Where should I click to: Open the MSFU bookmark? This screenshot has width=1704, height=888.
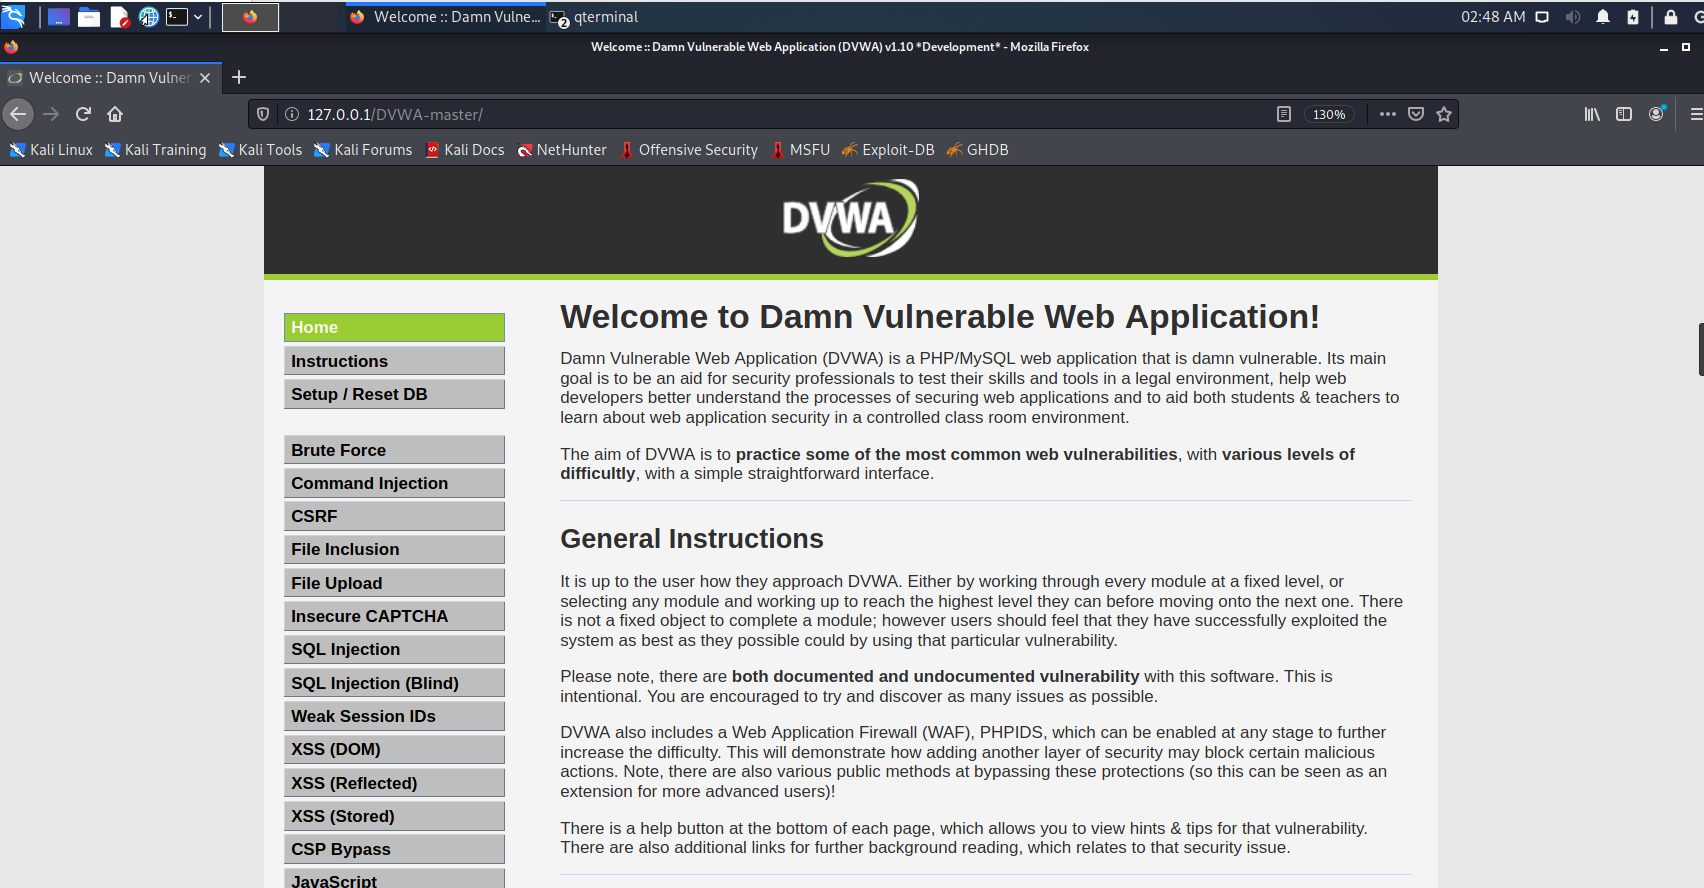tap(800, 150)
